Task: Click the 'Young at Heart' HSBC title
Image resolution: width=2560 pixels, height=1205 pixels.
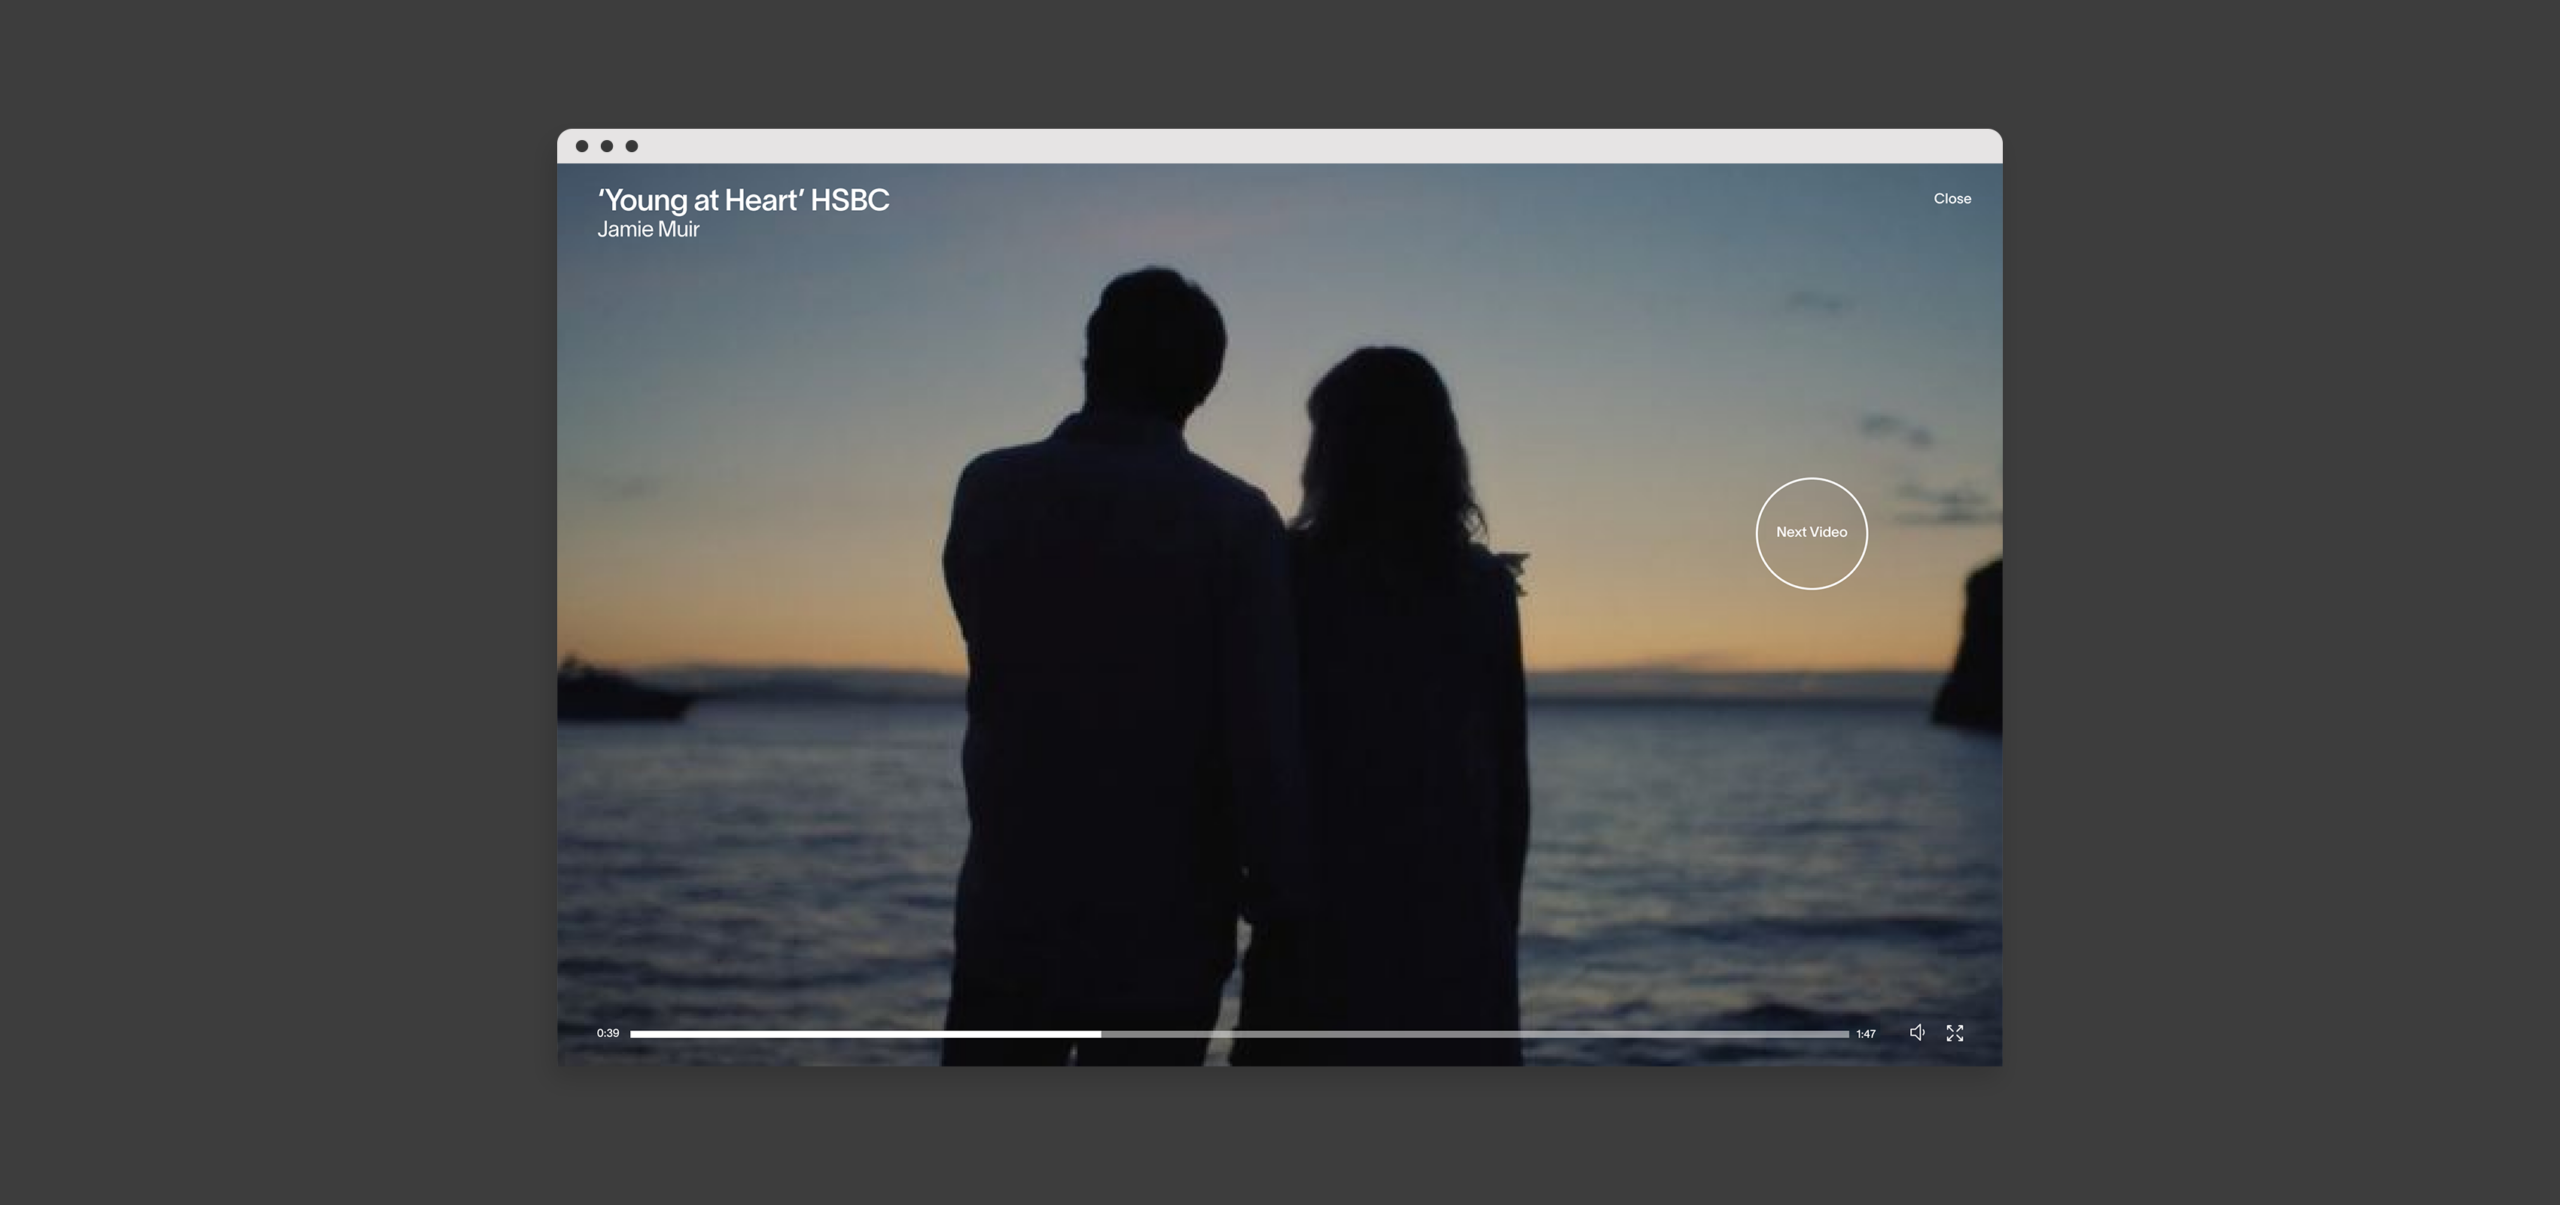Action: (x=743, y=200)
